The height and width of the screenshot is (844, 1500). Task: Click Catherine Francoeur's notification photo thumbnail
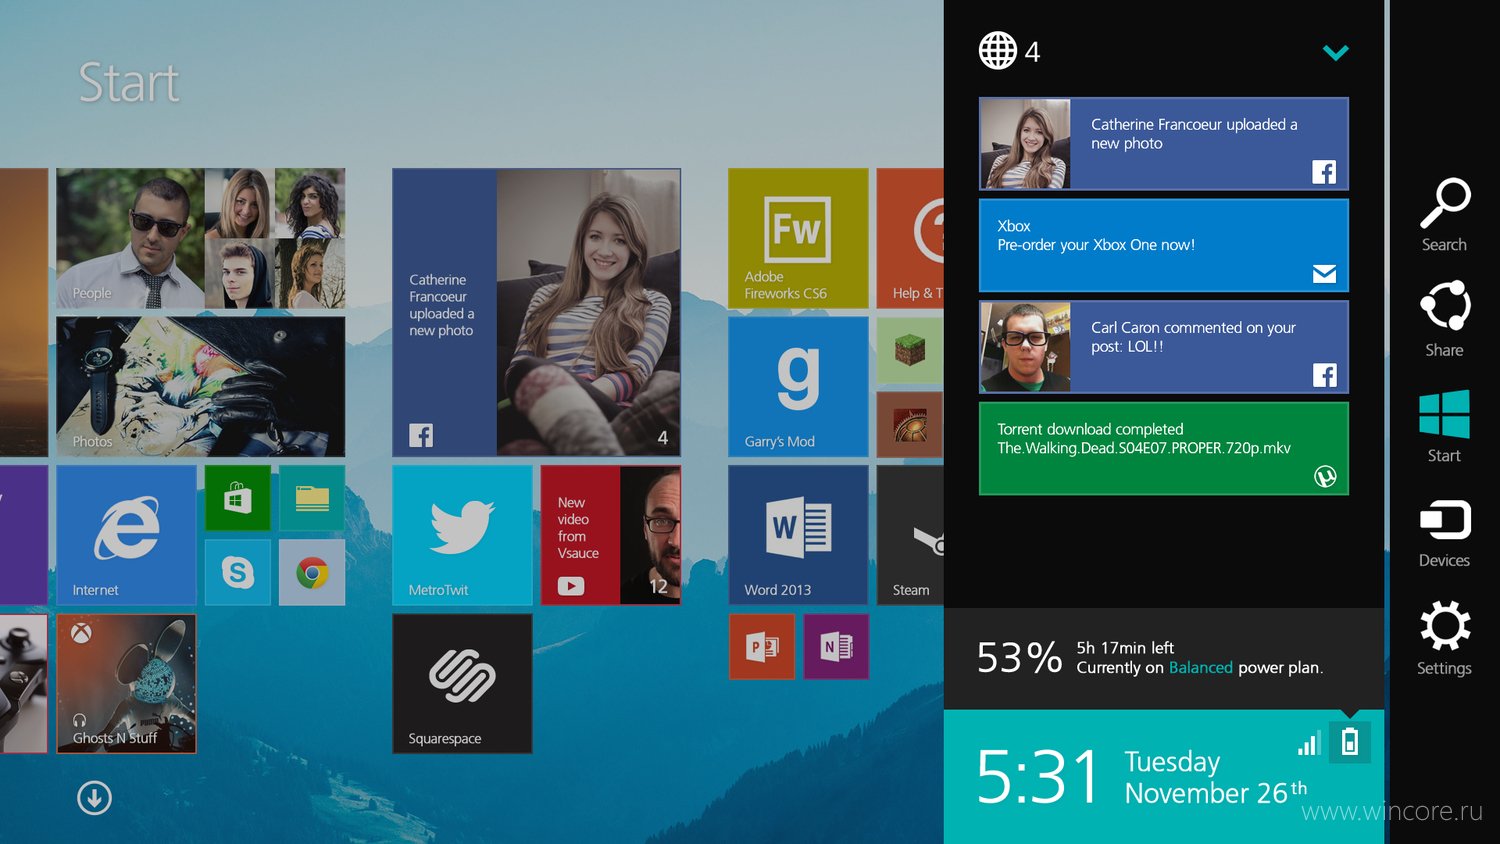click(1026, 144)
